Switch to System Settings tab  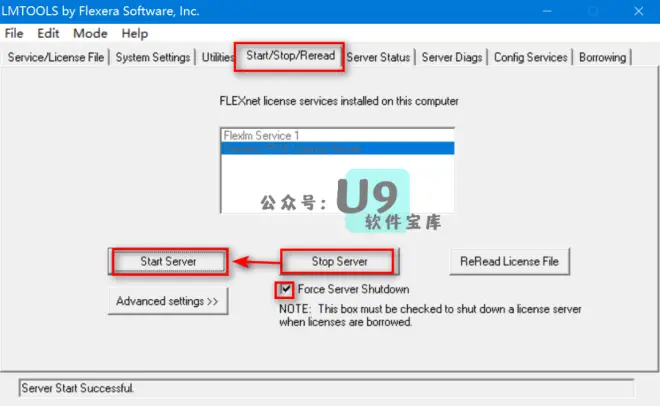click(x=153, y=57)
